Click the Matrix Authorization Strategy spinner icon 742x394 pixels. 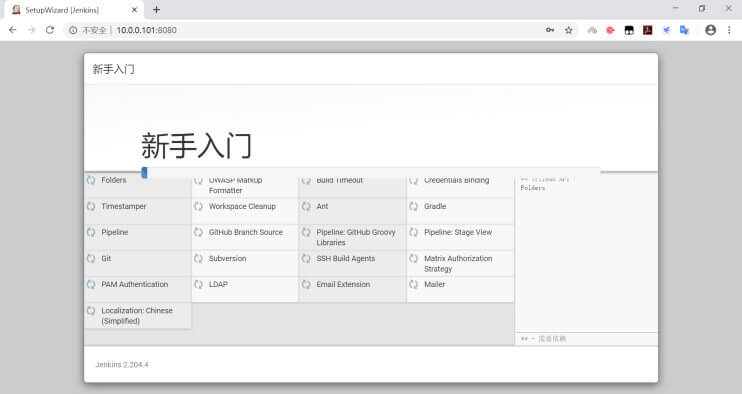414,258
